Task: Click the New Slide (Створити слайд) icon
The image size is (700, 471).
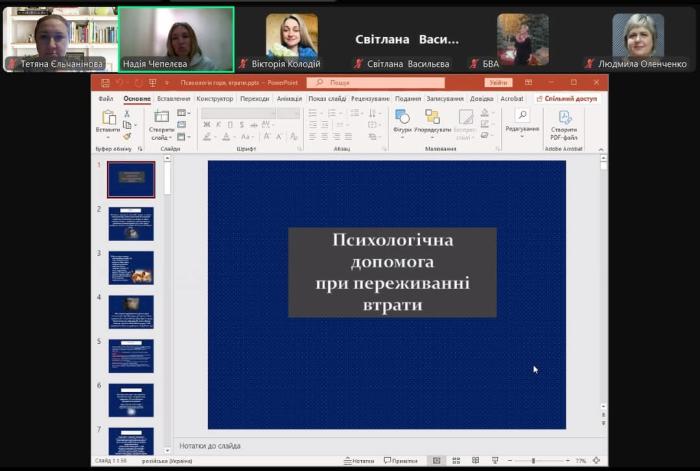Action: [x=161, y=117]
